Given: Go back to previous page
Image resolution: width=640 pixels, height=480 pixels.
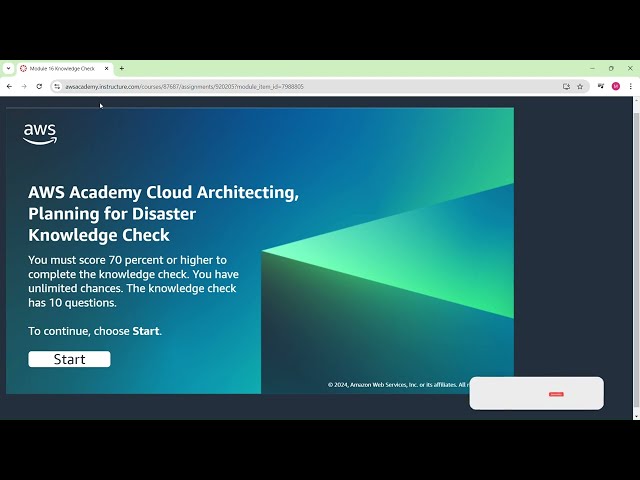Looking at the screenshot, I should coord(9,87).
